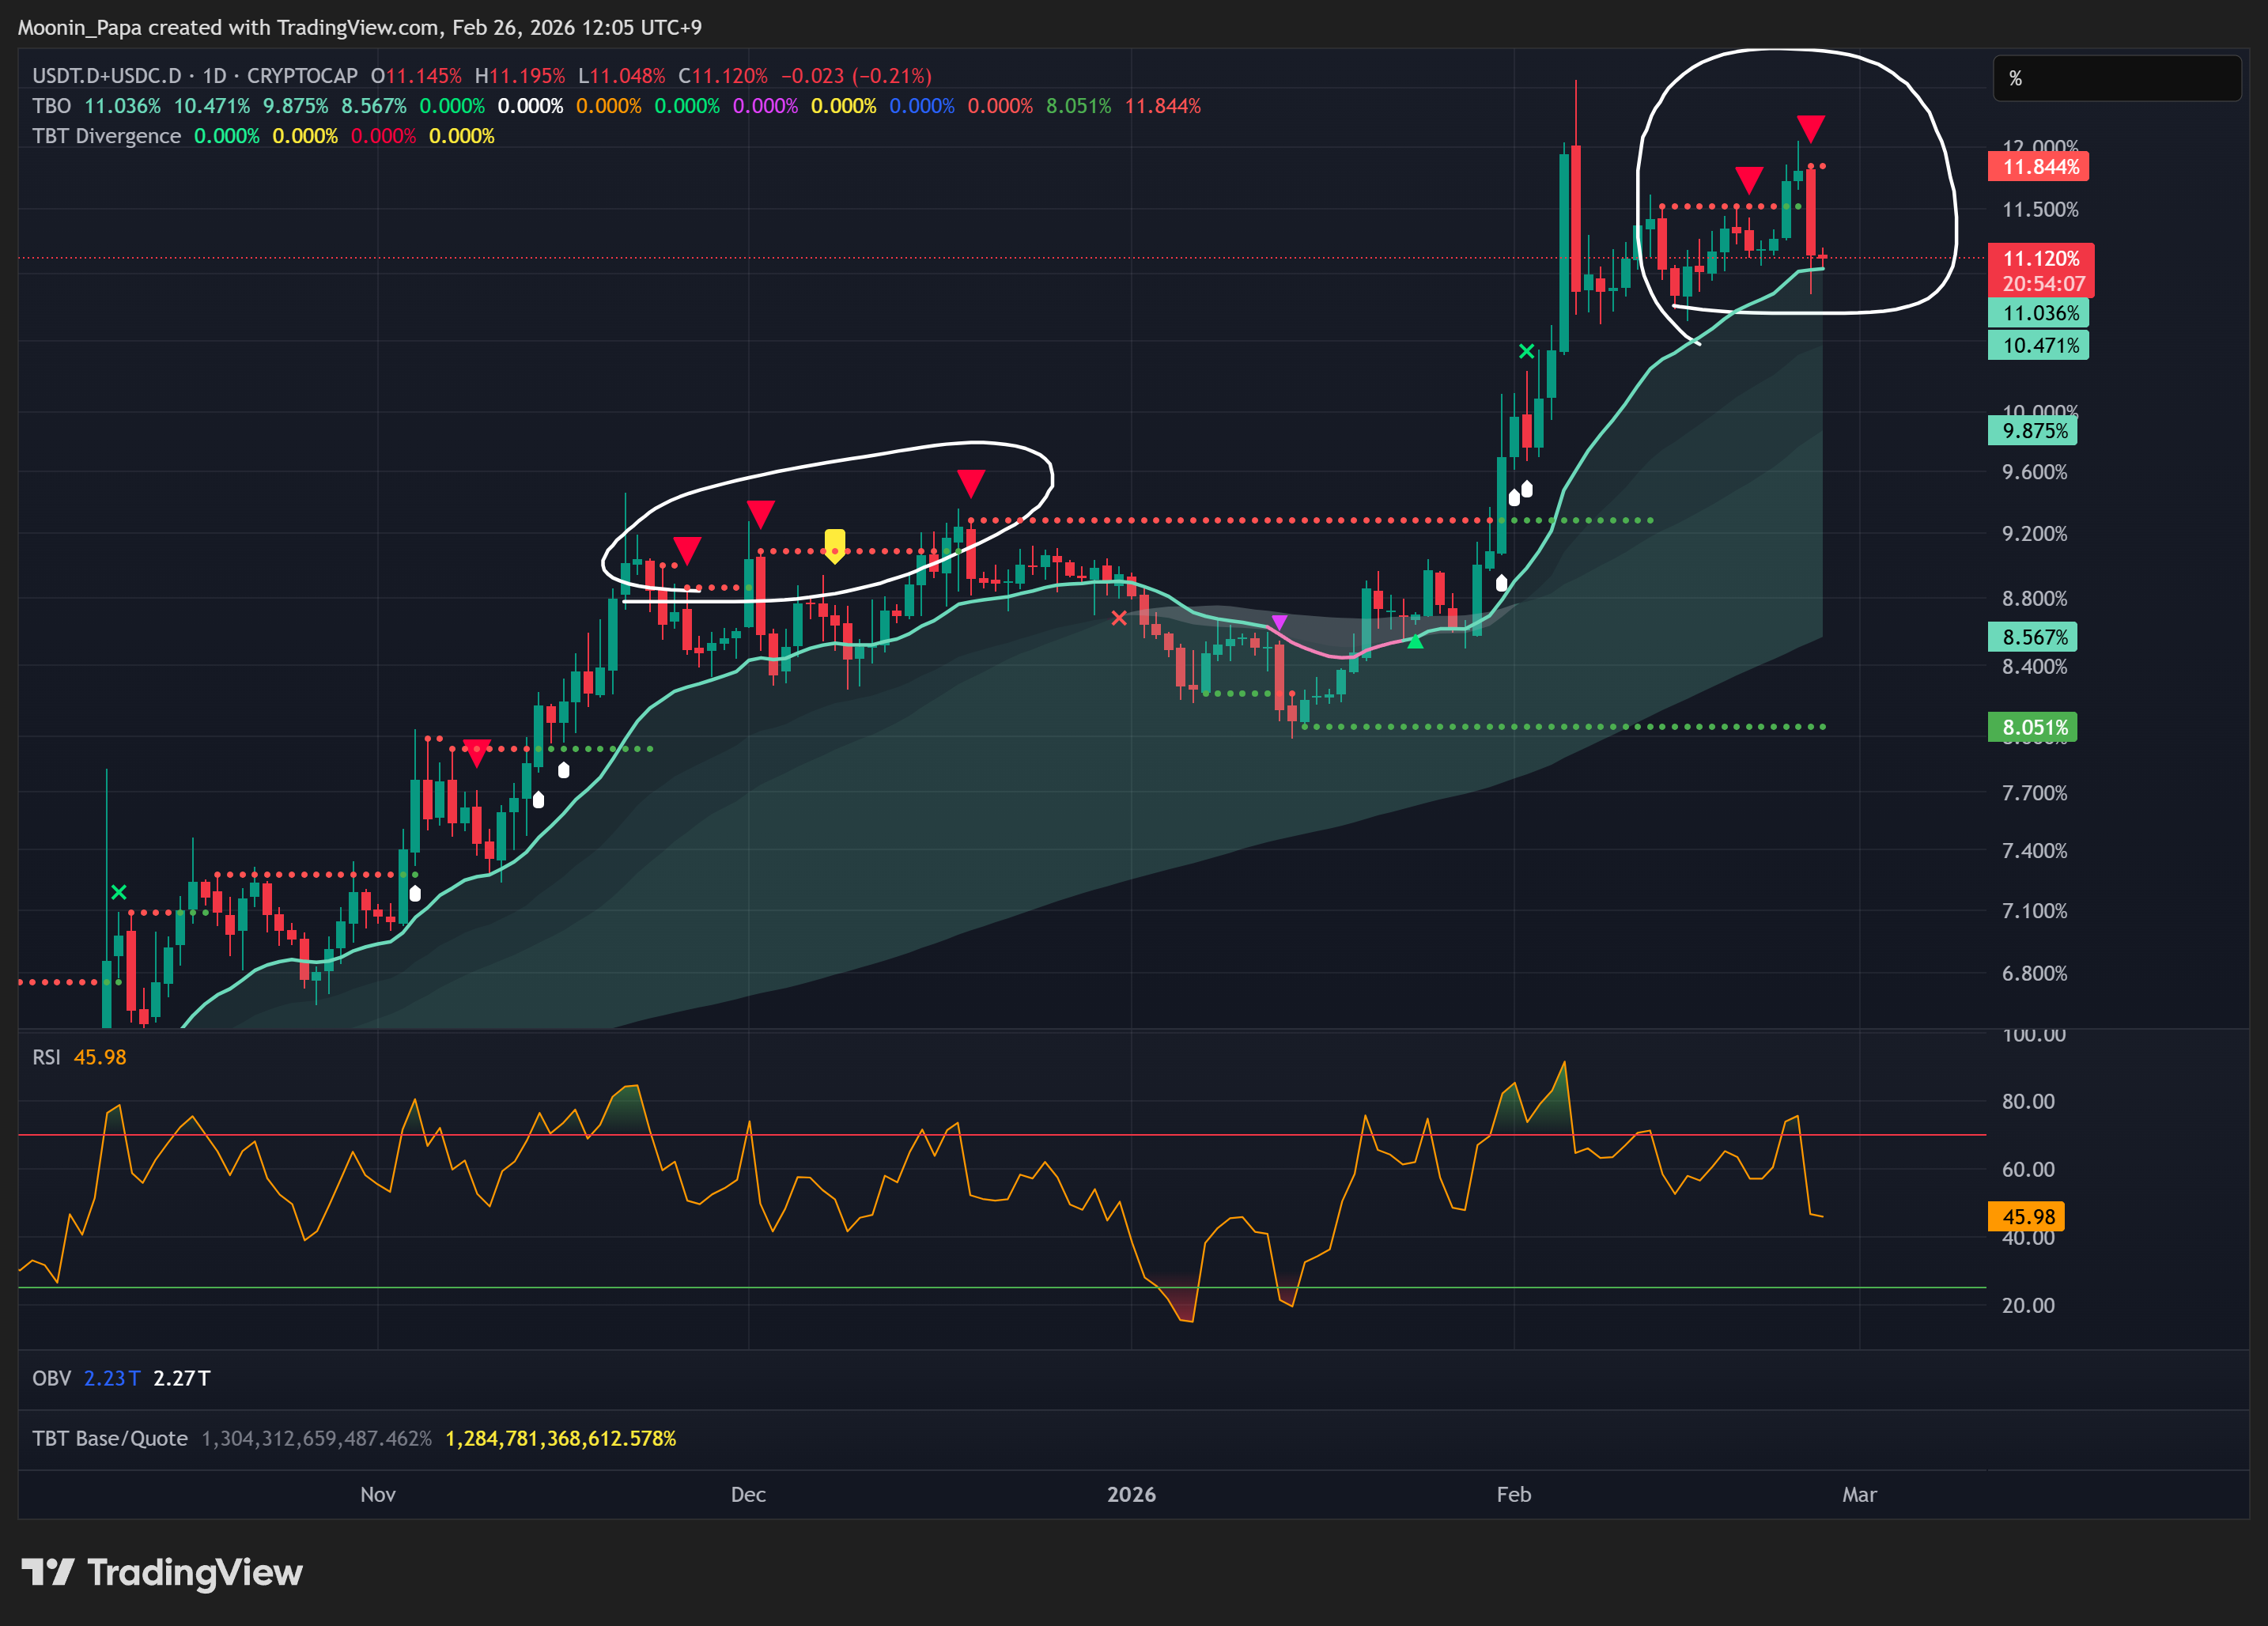The image size is (2268, 1626).
Task: Click the red X marker near 2026
Action: (x=1119, y=618)
